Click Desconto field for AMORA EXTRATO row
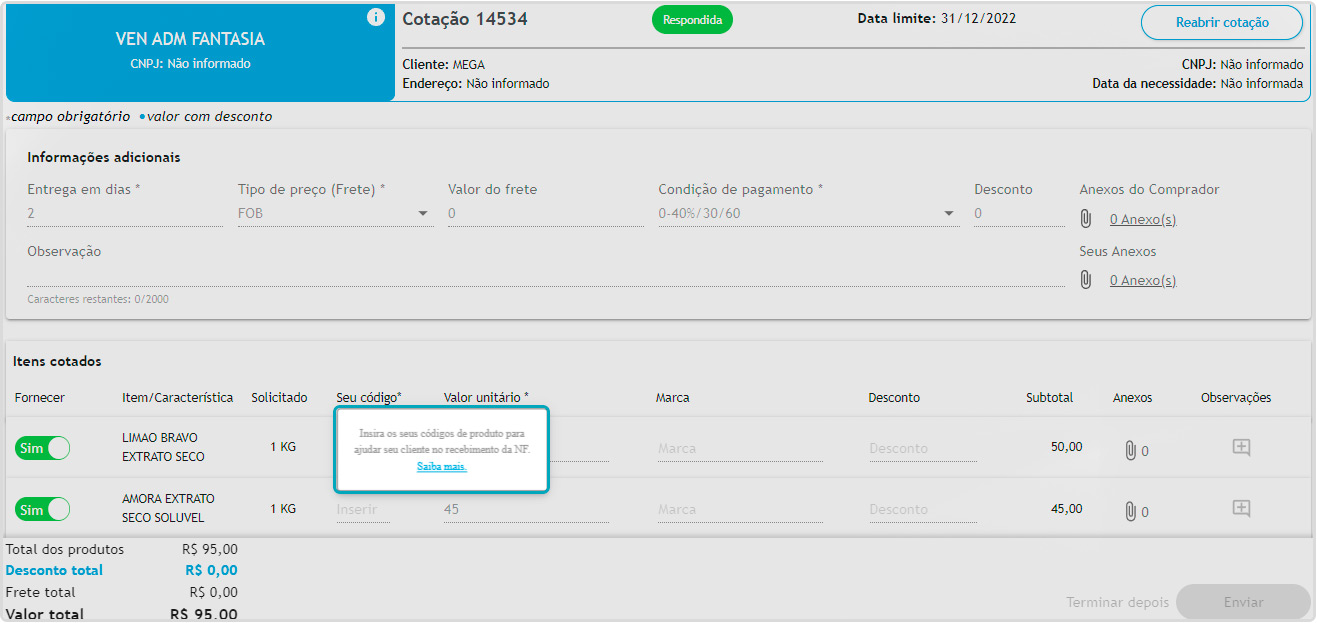The image size is (1317, 623). click(x=921, y=510)
